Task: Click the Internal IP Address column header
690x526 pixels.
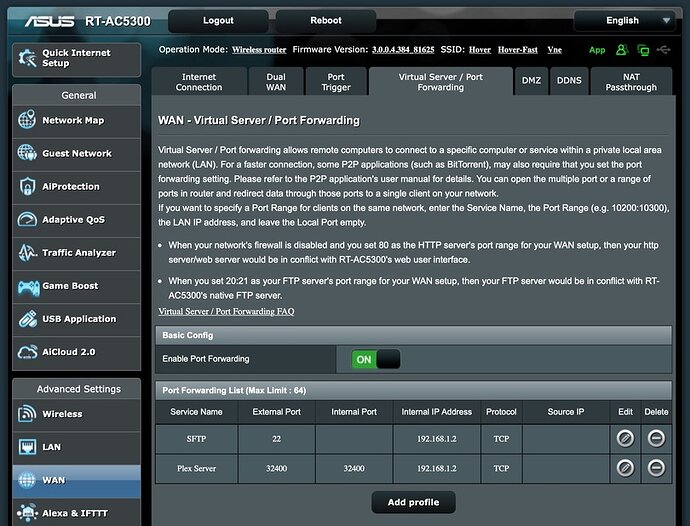Action: pos(437,412)
